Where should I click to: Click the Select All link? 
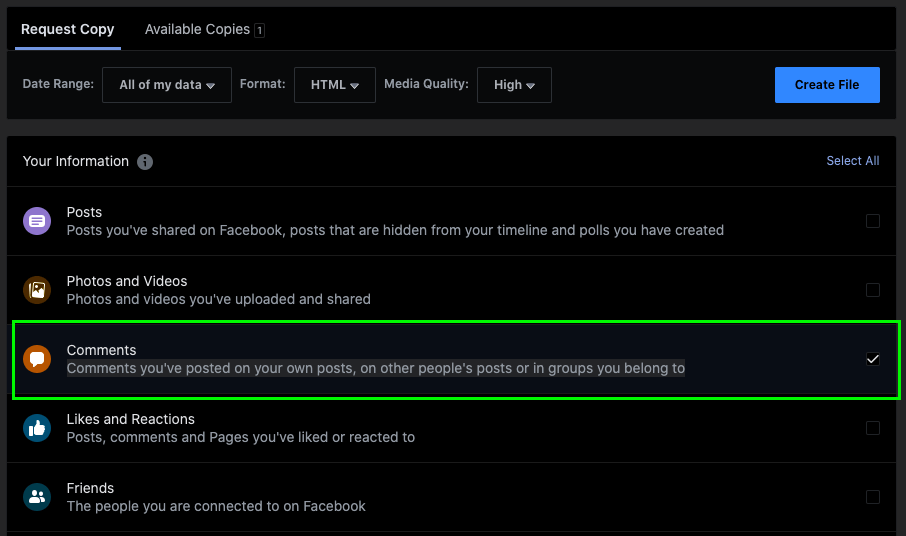coord(853,161)
